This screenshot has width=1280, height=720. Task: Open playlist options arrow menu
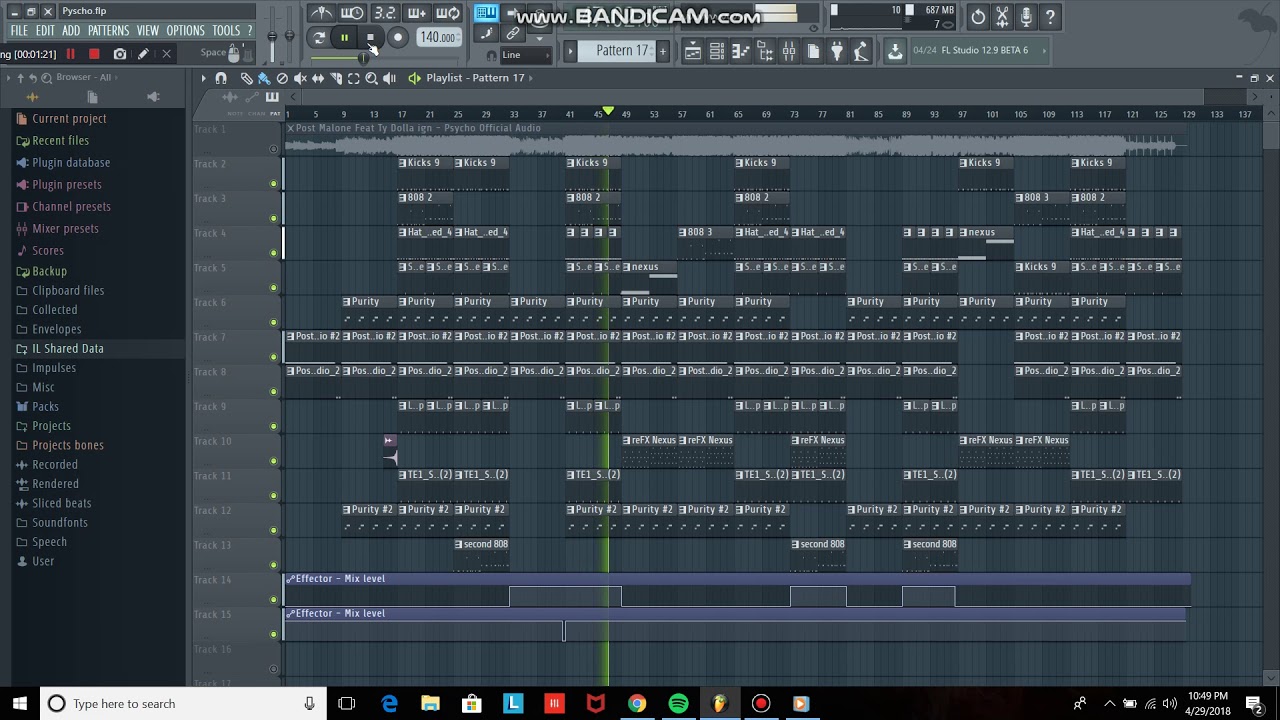(x=203, y=78)
